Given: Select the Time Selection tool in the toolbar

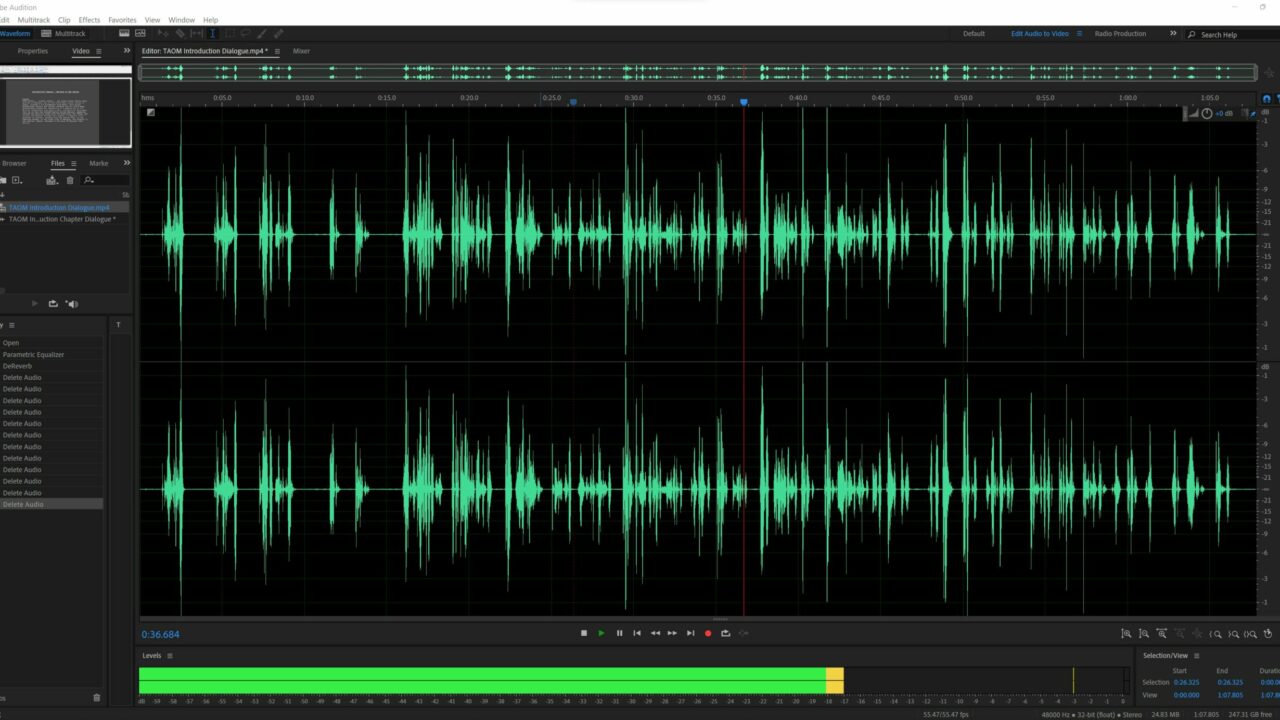Looking at the screenshot, I should pyautogui.click(x=212, y=33).
